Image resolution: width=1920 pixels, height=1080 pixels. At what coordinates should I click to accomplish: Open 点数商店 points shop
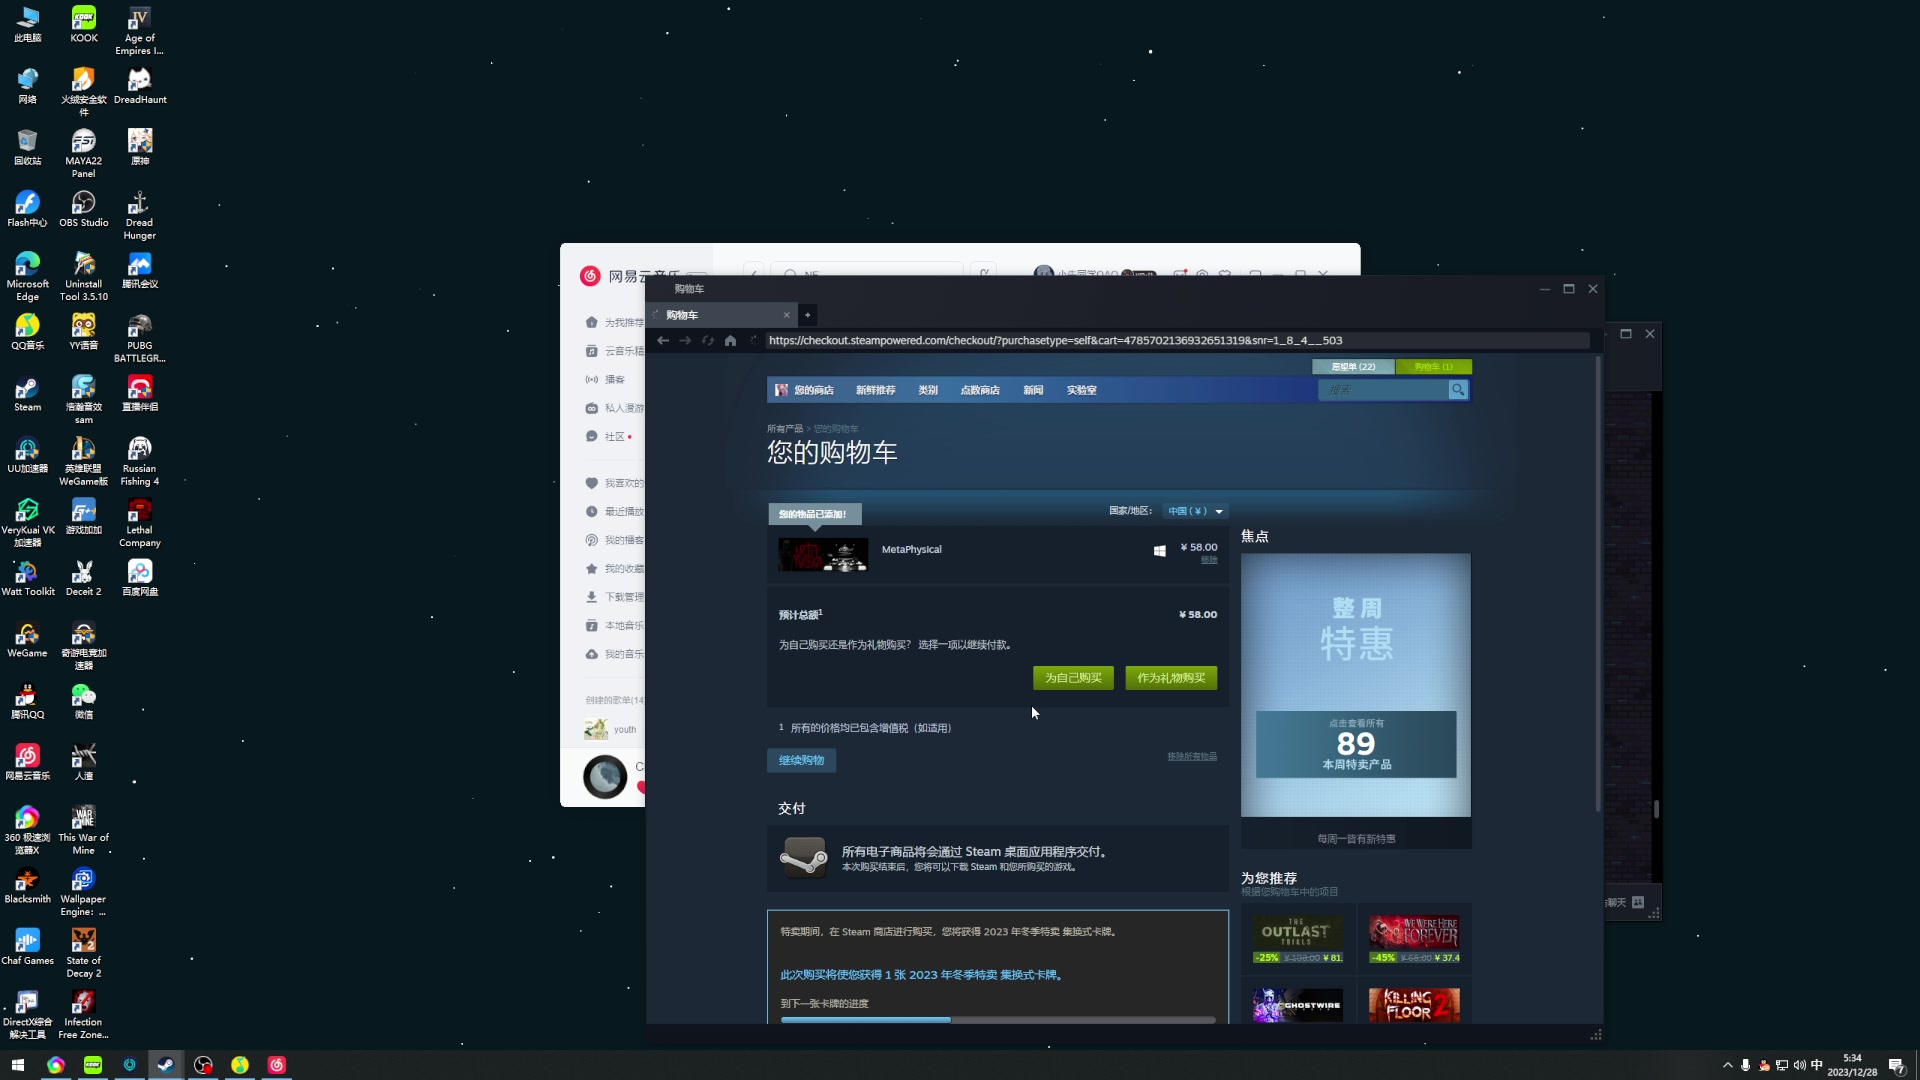(980, 390)
